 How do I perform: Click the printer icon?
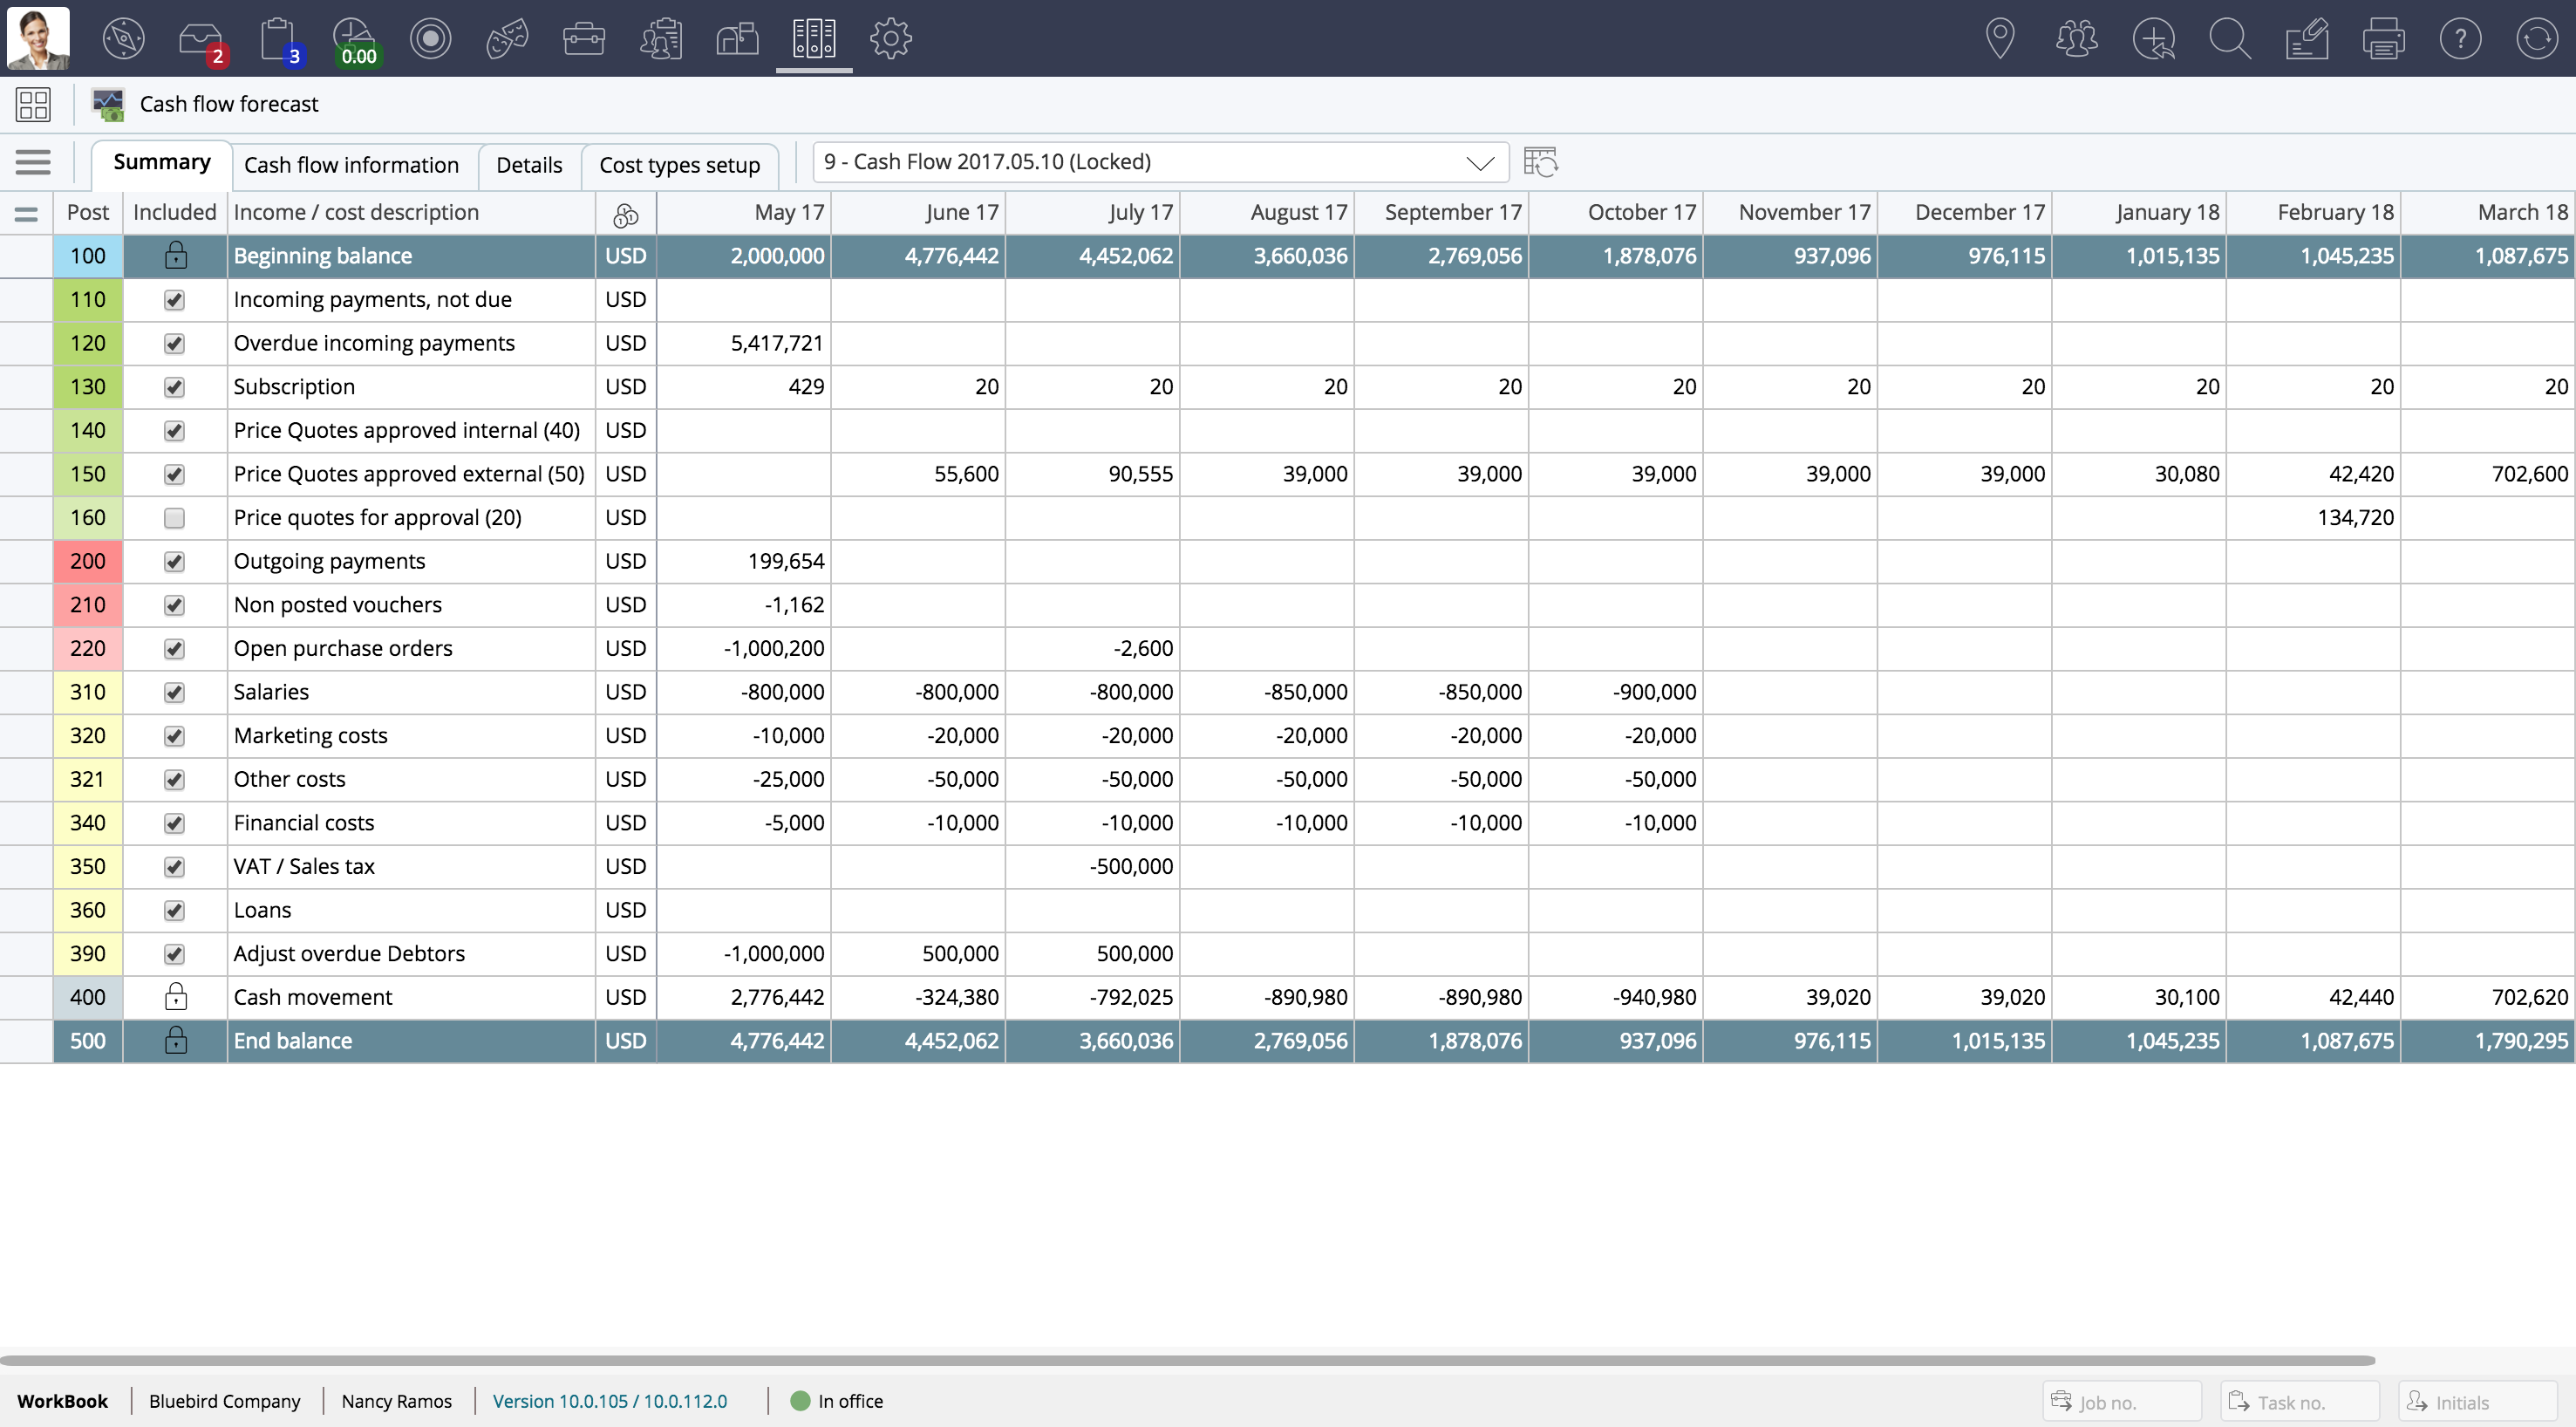pos(2383,38)
